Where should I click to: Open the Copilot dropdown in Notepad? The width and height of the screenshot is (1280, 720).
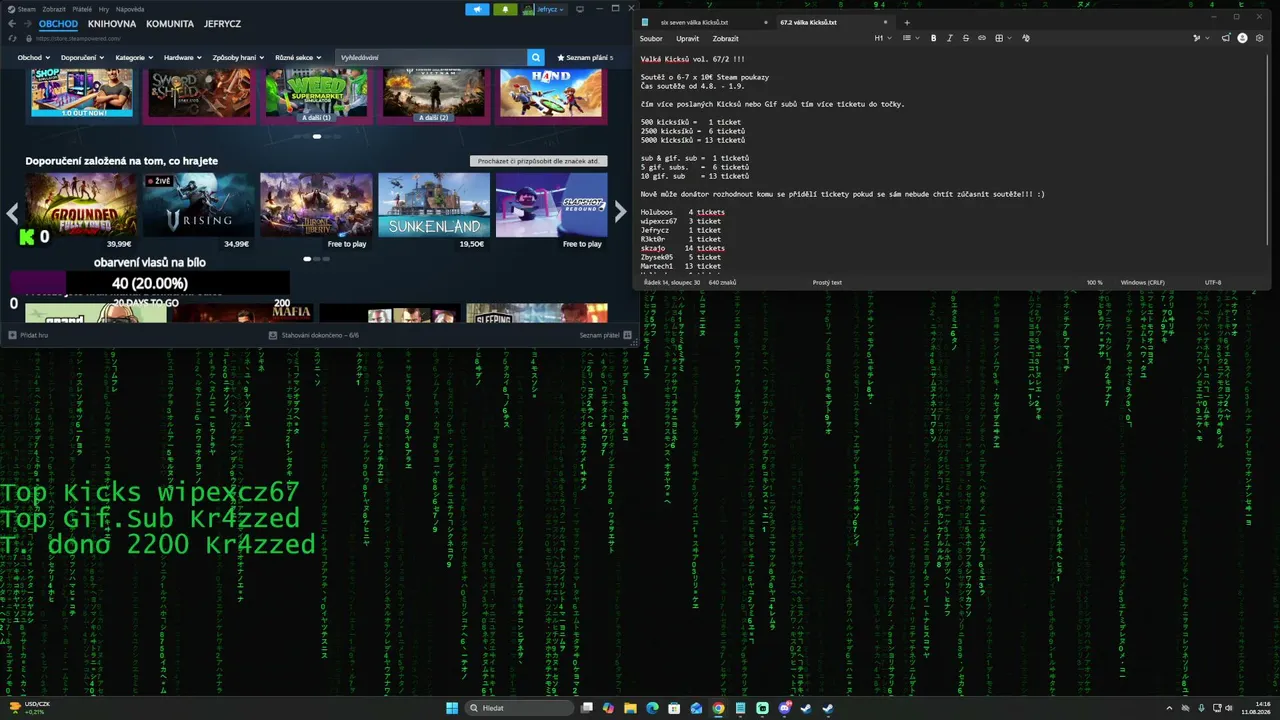[1199, 38]
